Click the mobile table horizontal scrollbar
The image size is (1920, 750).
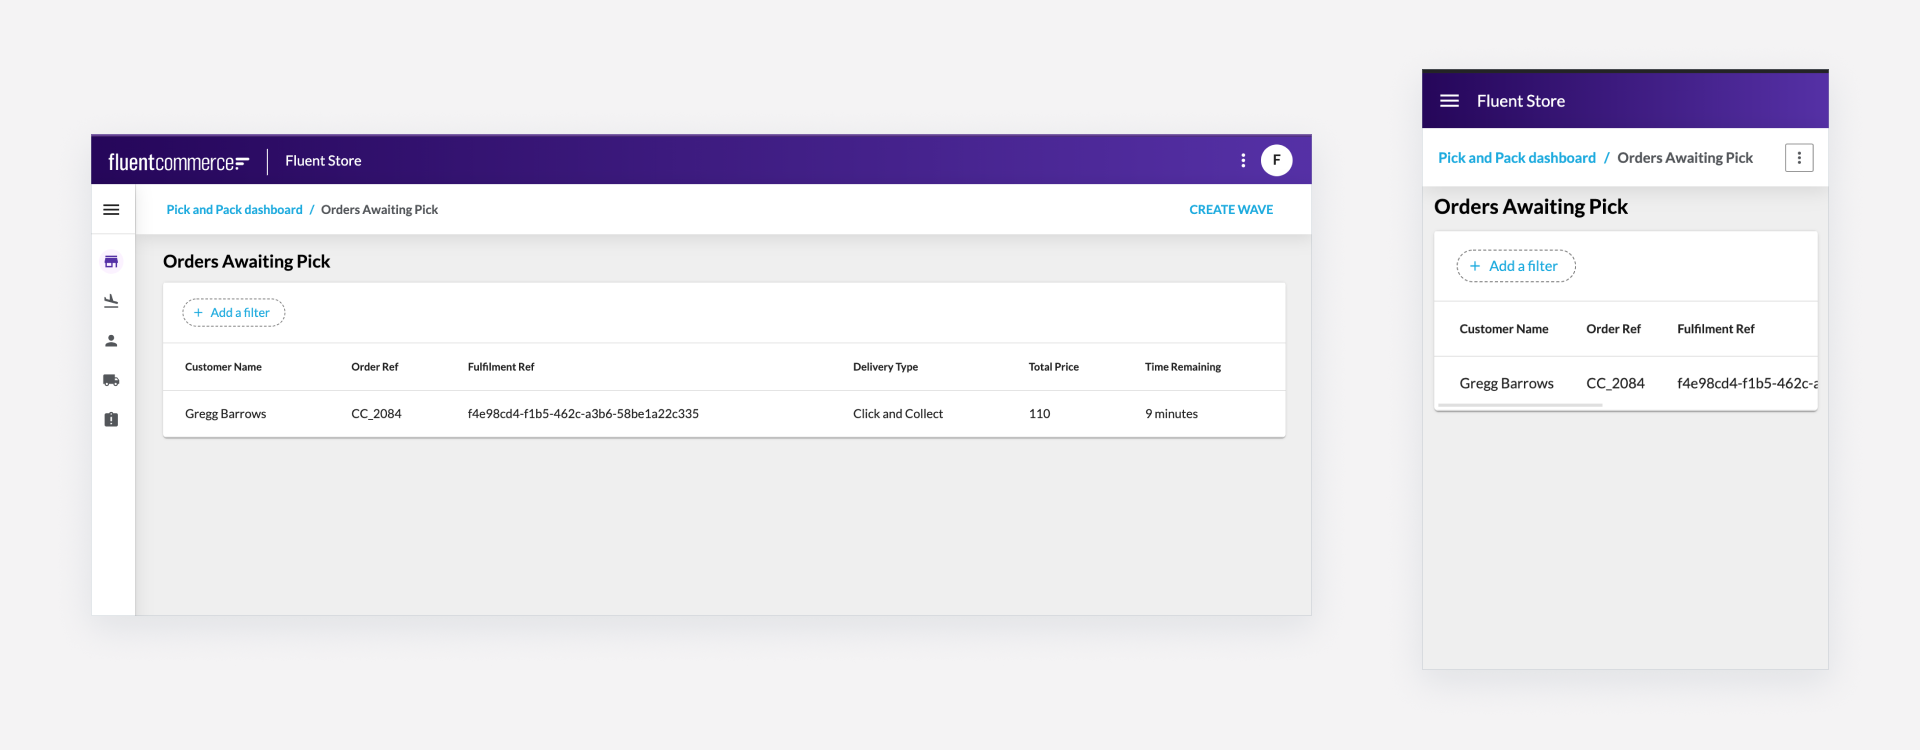[x=1520, y=405]
